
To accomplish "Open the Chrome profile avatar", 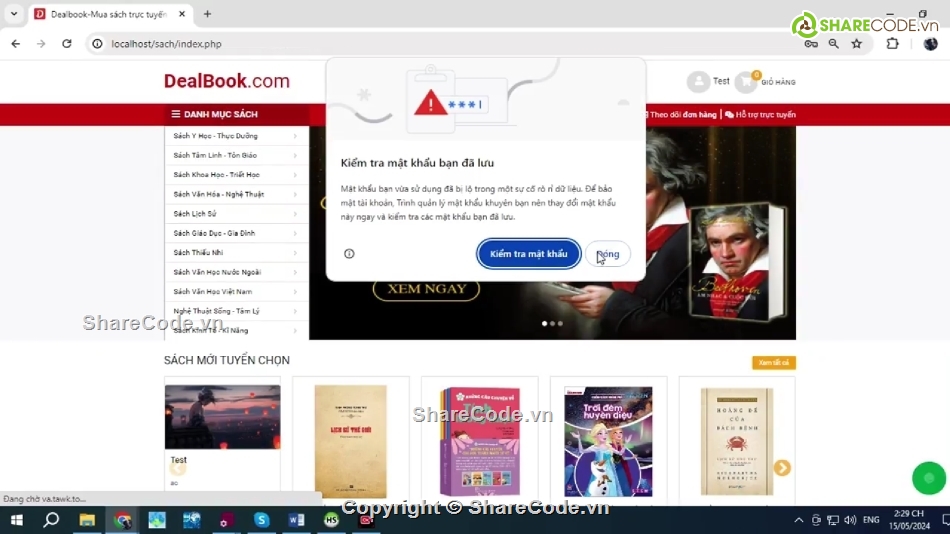I will [931, 44].
